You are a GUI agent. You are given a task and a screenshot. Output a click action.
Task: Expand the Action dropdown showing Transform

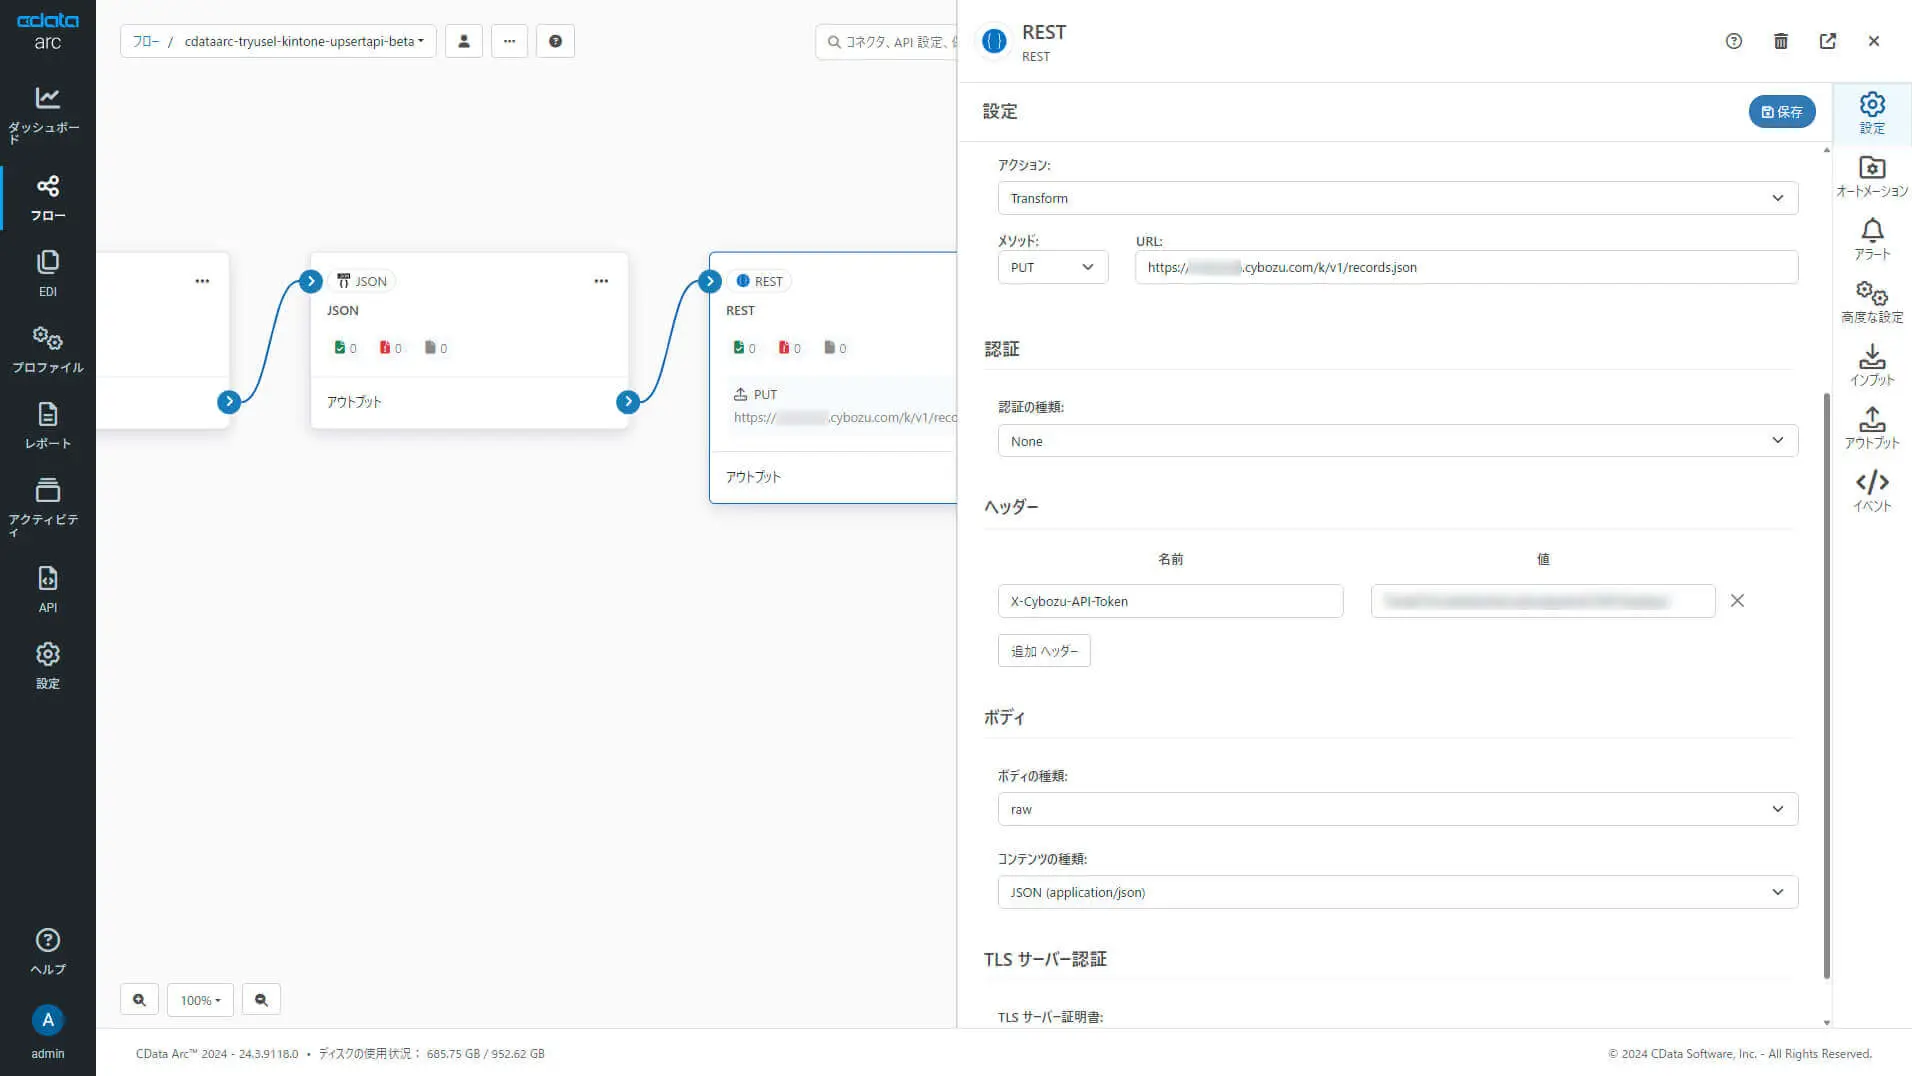[x=1398, y=198]
